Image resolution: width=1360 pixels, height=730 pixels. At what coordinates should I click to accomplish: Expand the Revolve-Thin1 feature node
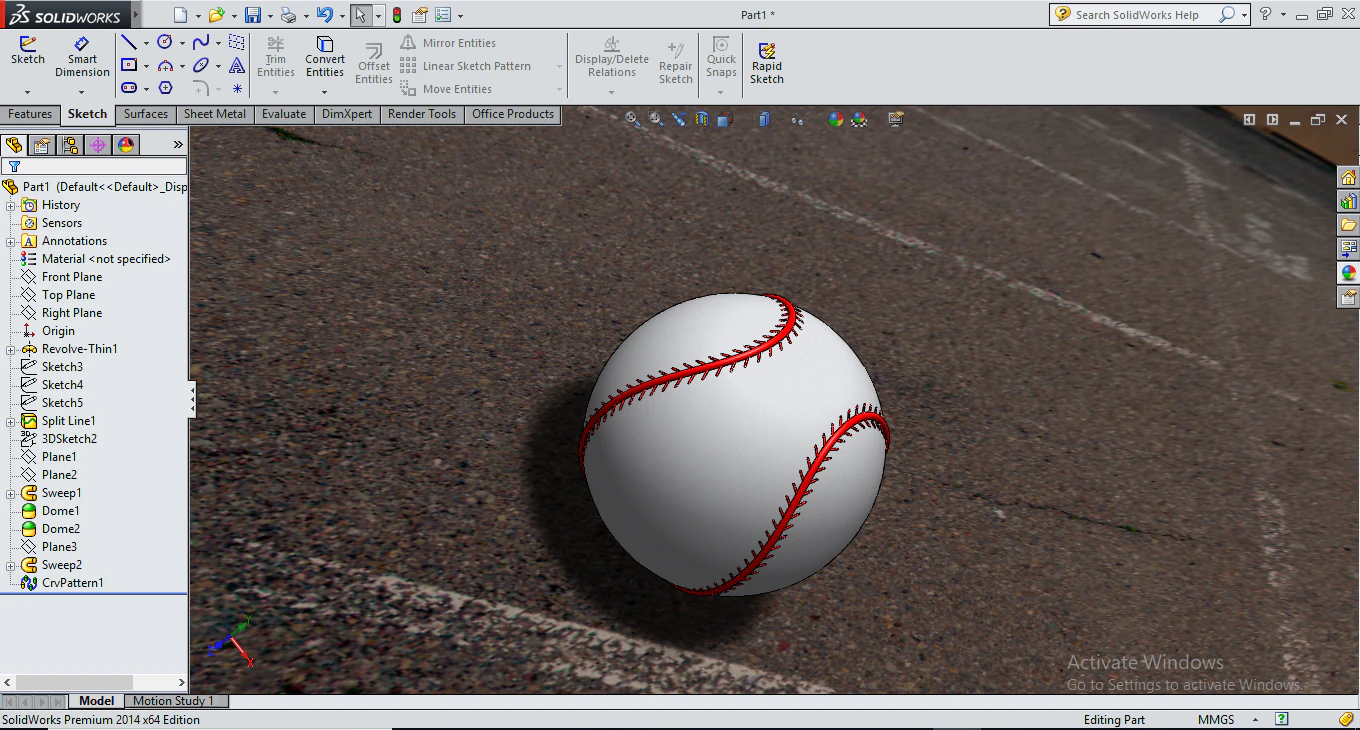(11, 349)
